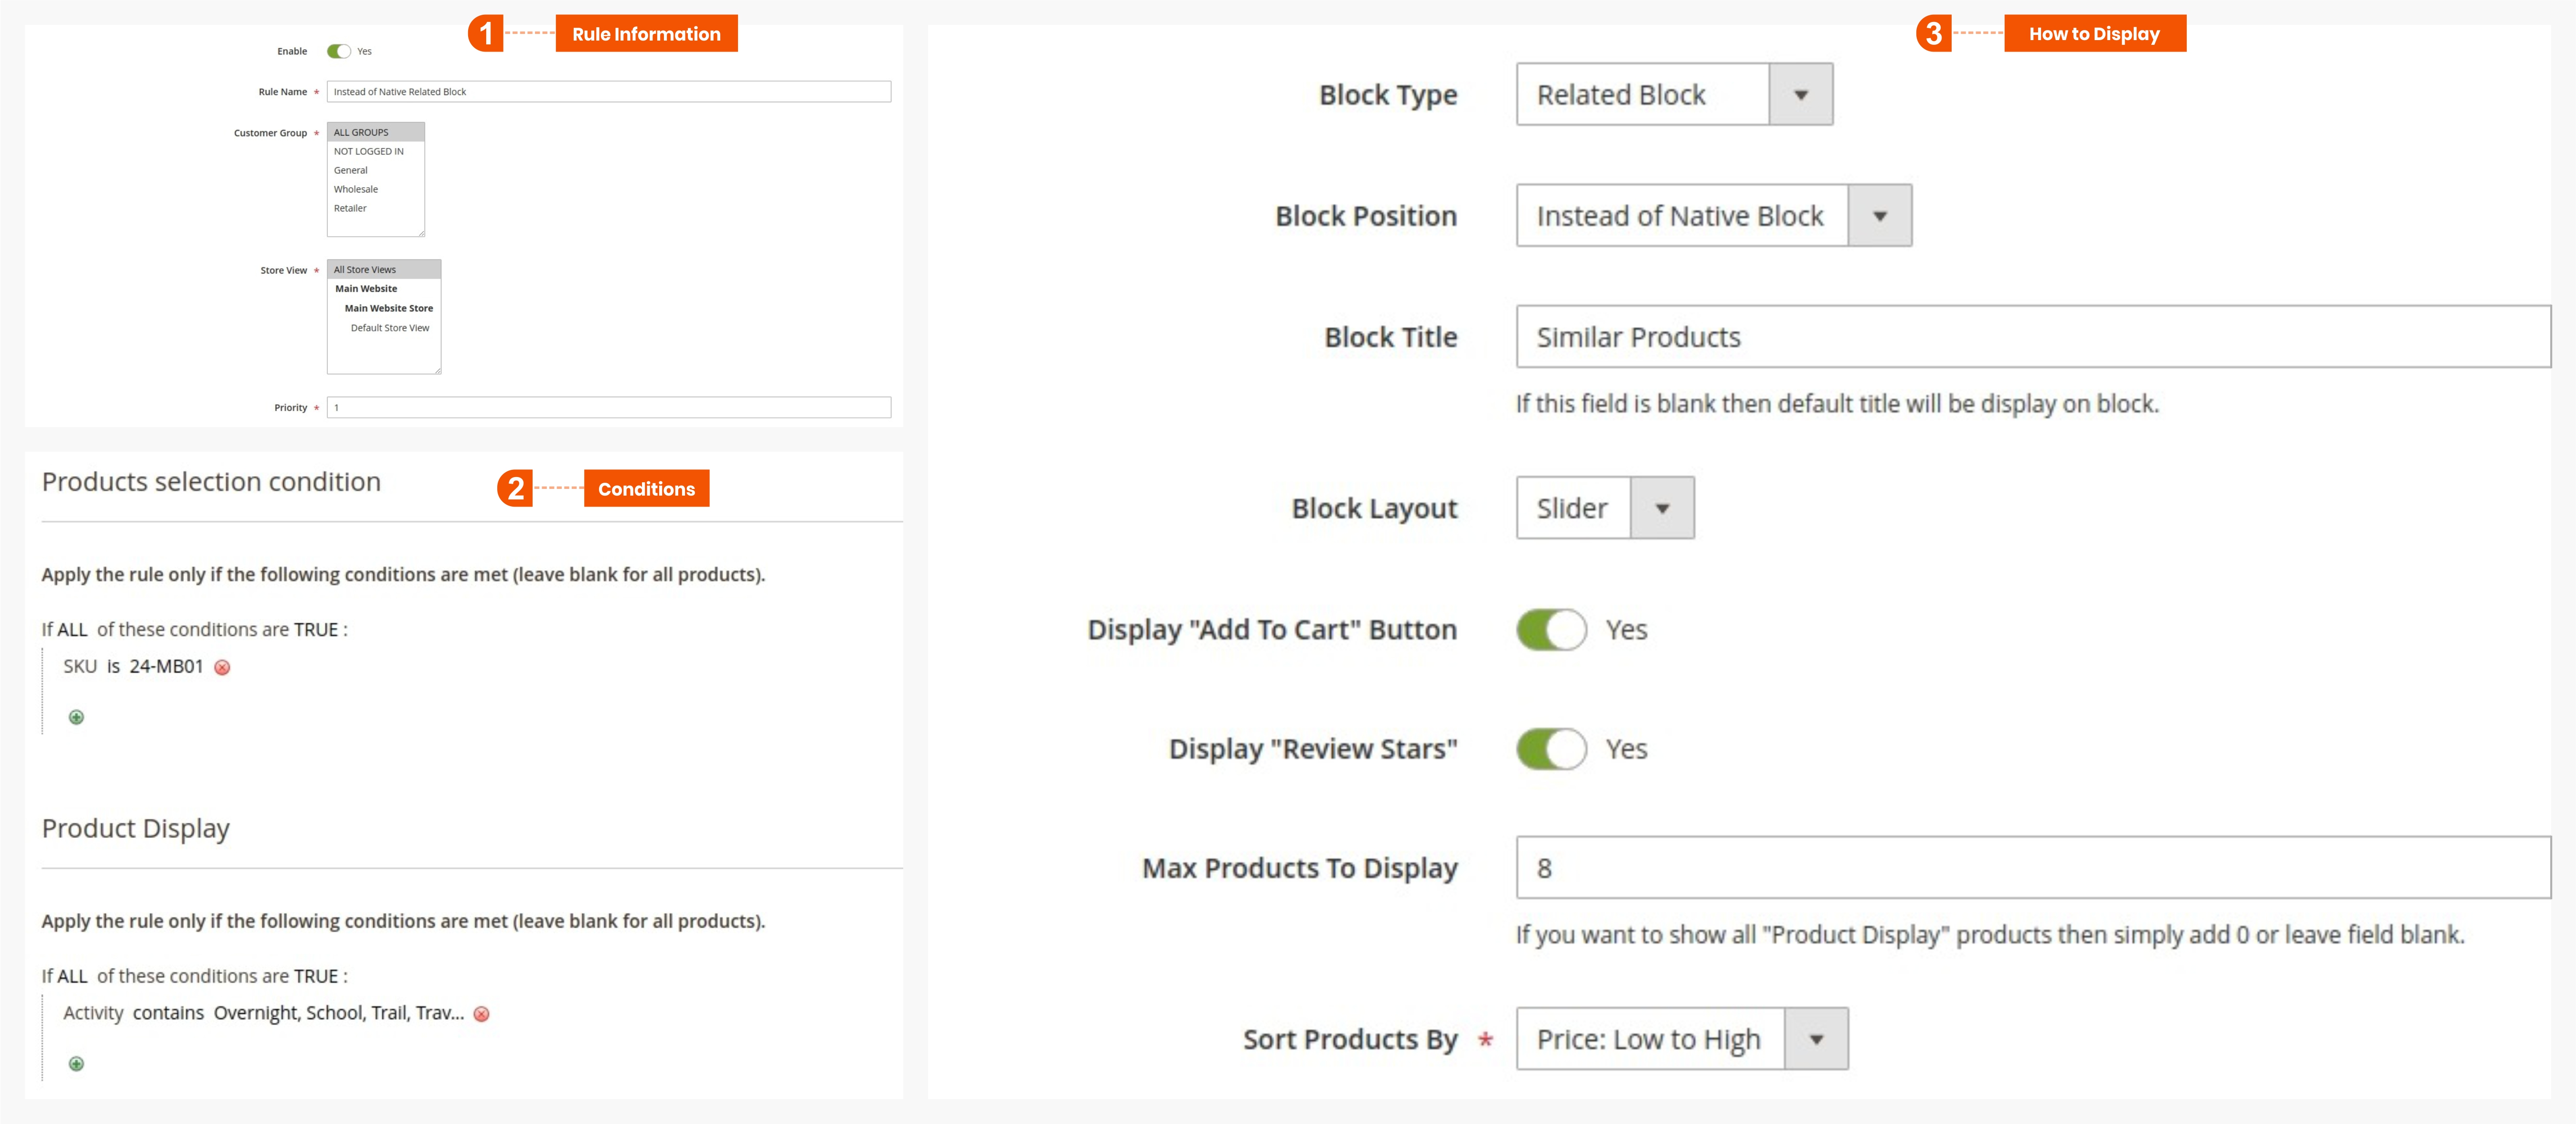
Task: Click the Max Products To Display field
Action: point(2032,868)
